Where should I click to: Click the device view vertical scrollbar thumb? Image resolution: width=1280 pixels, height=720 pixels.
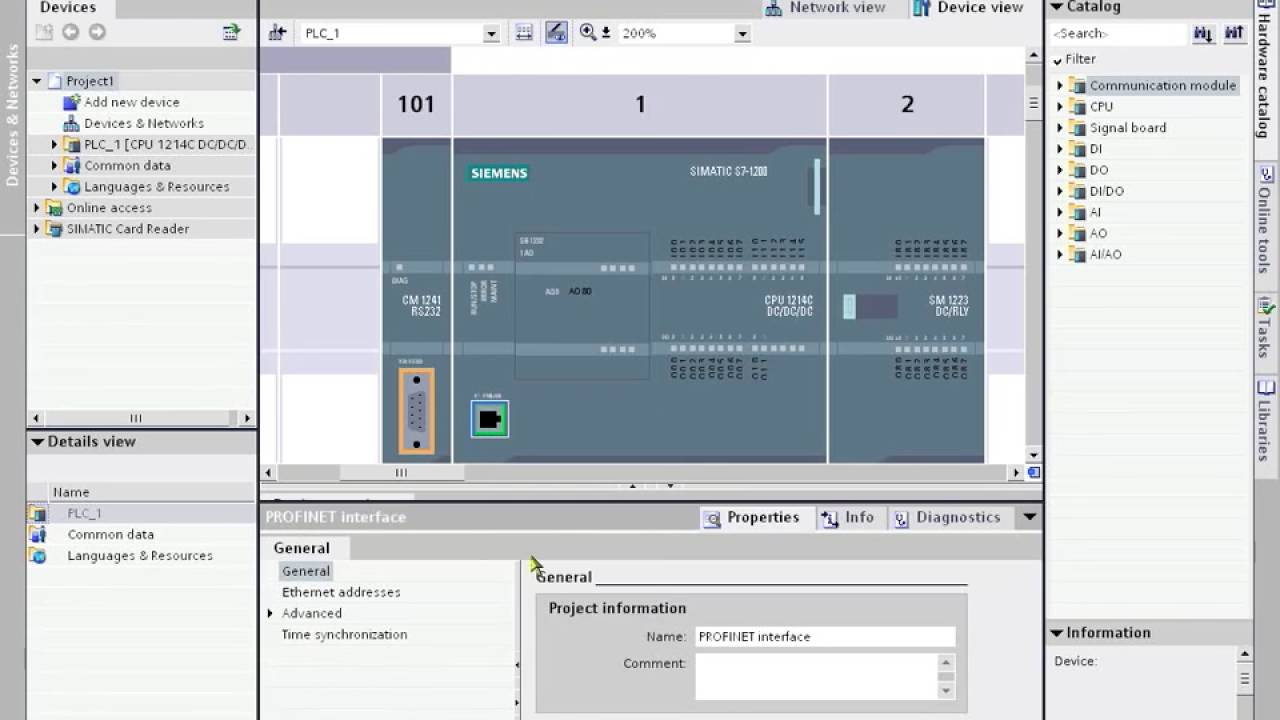tap(1034, 103)
